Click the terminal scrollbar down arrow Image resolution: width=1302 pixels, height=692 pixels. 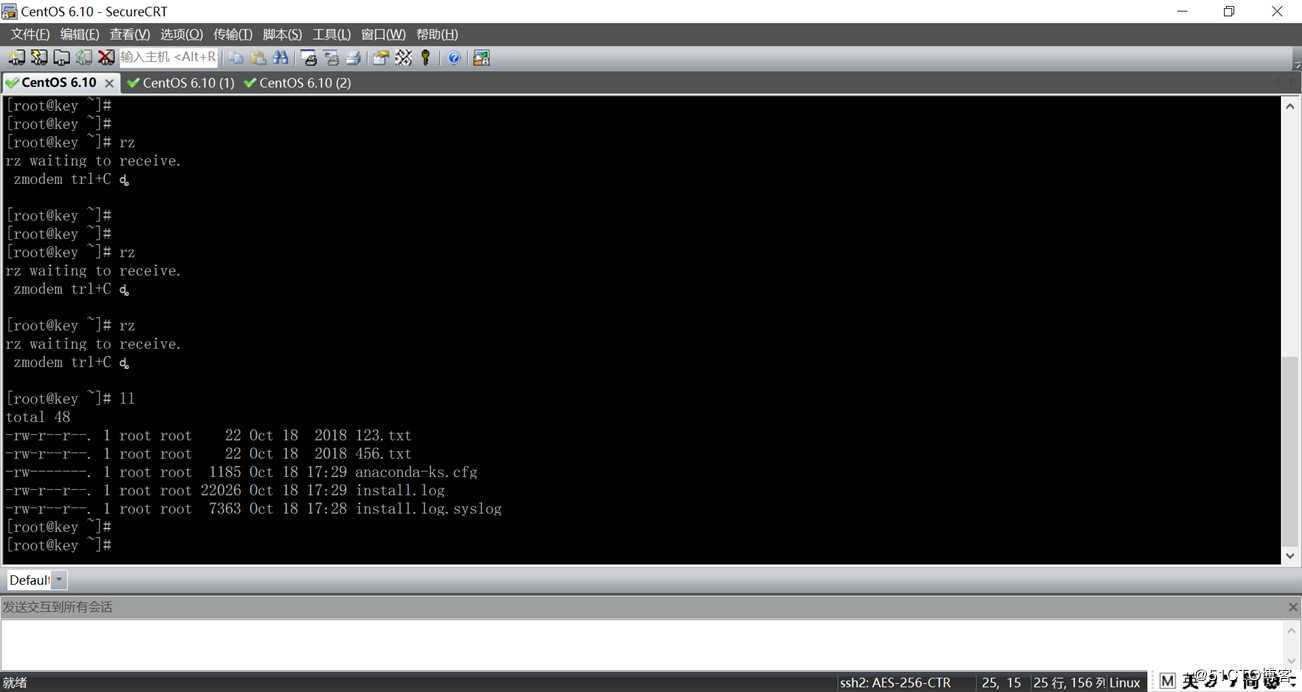pos(1290,555)
